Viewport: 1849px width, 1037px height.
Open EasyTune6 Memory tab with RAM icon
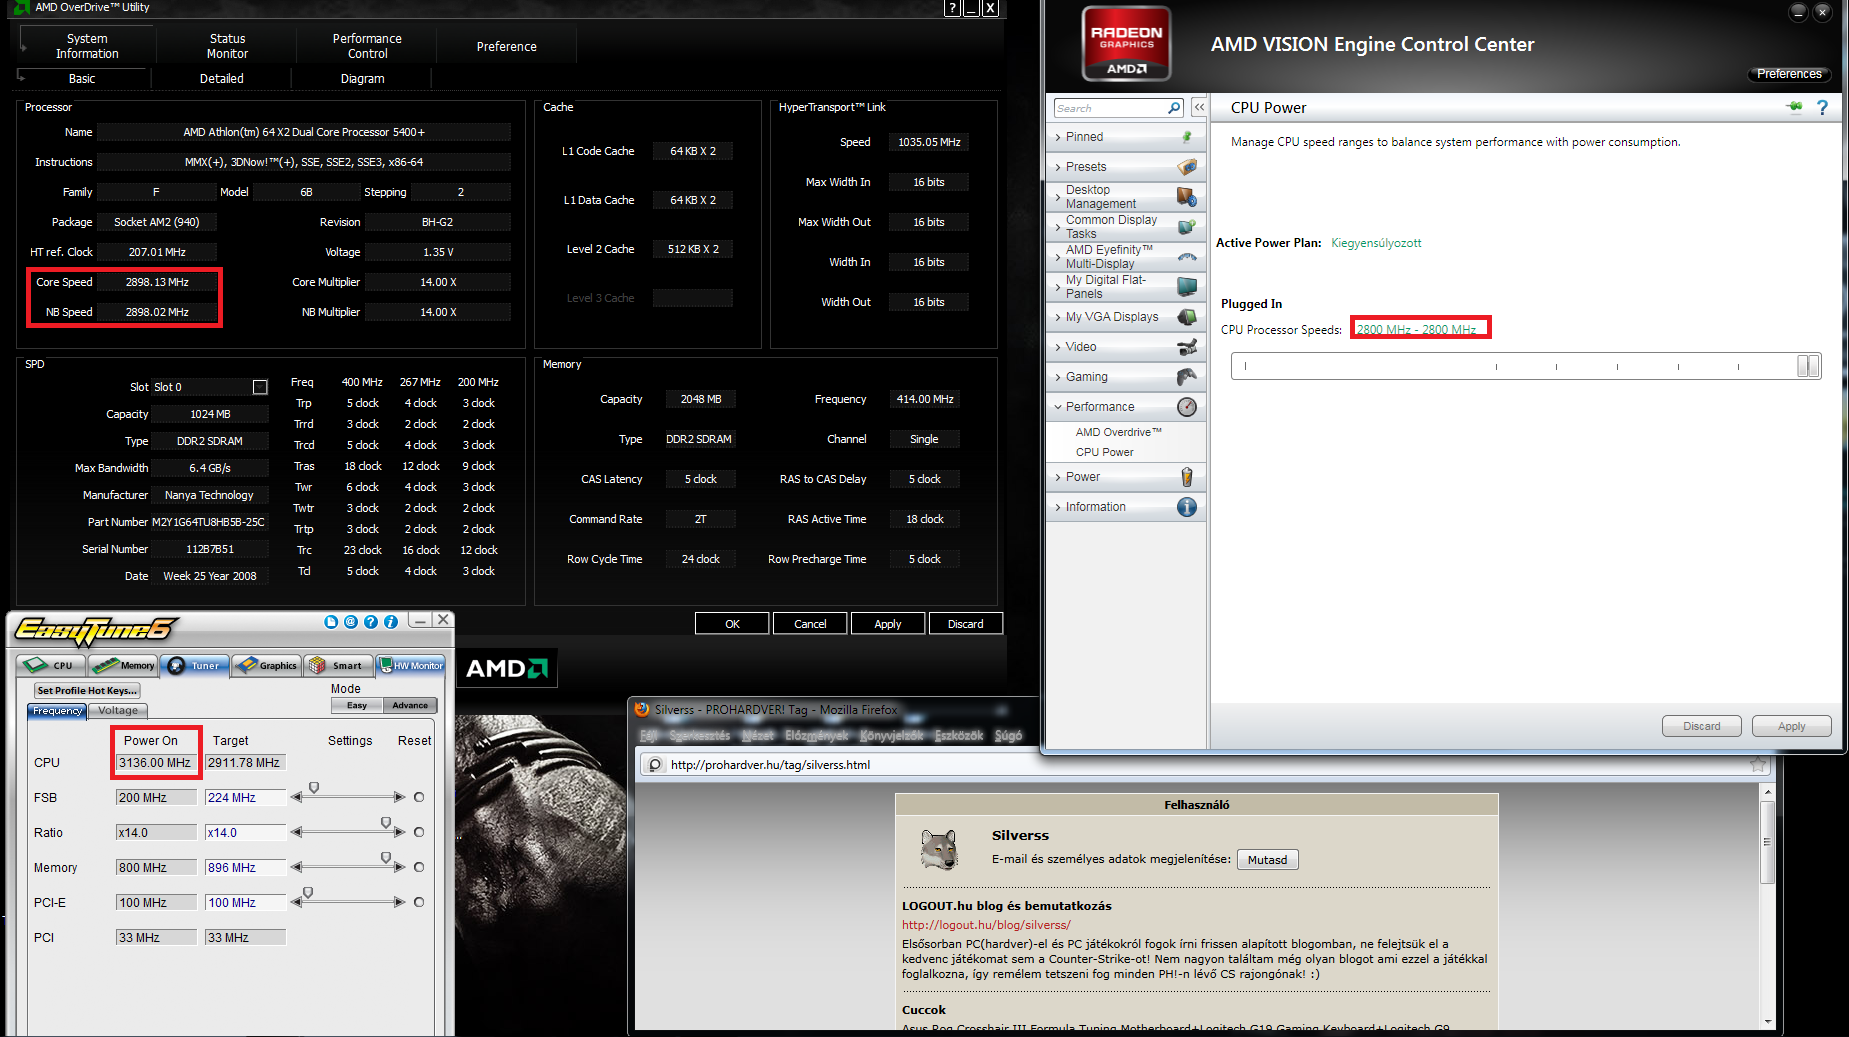(123, 665)
